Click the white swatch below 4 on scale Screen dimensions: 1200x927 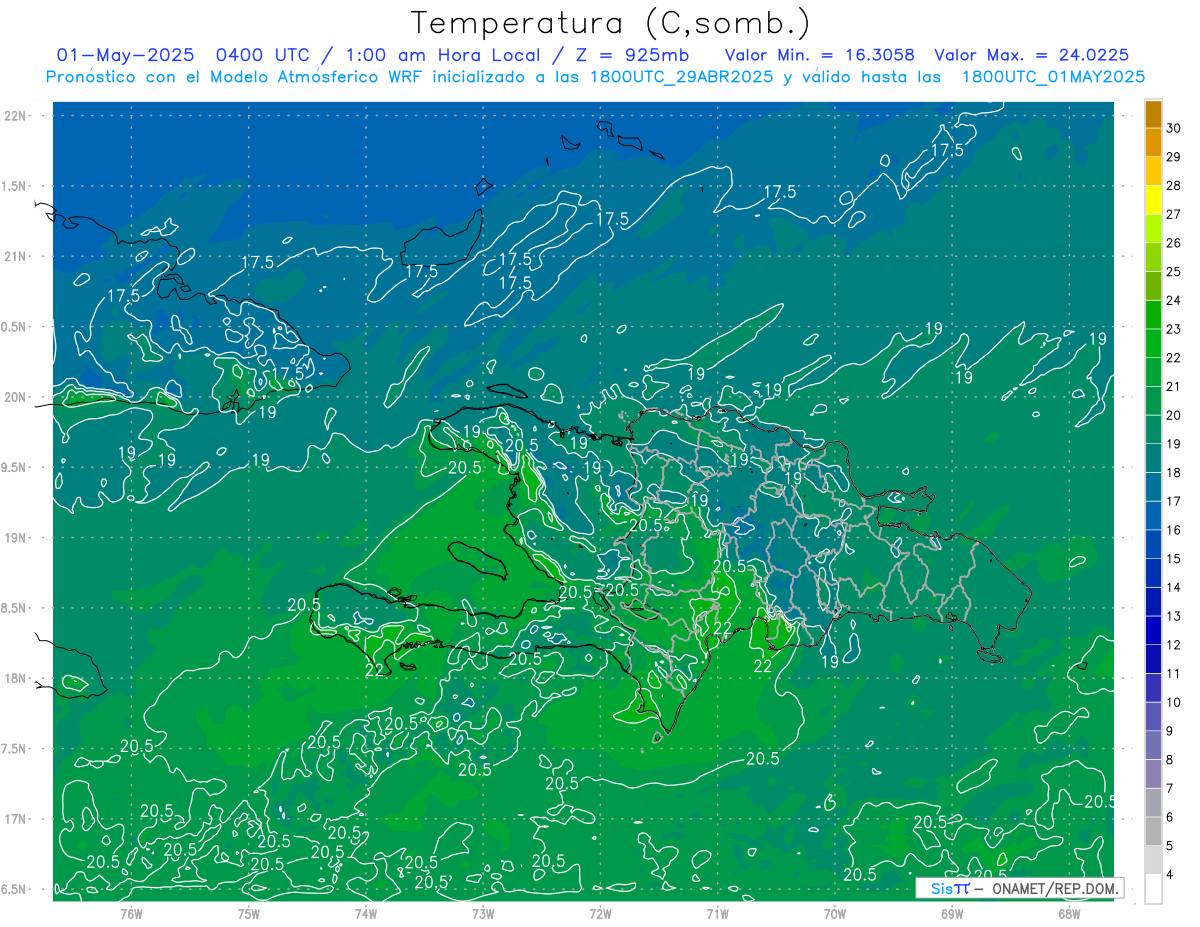[x=1153, y=889]
